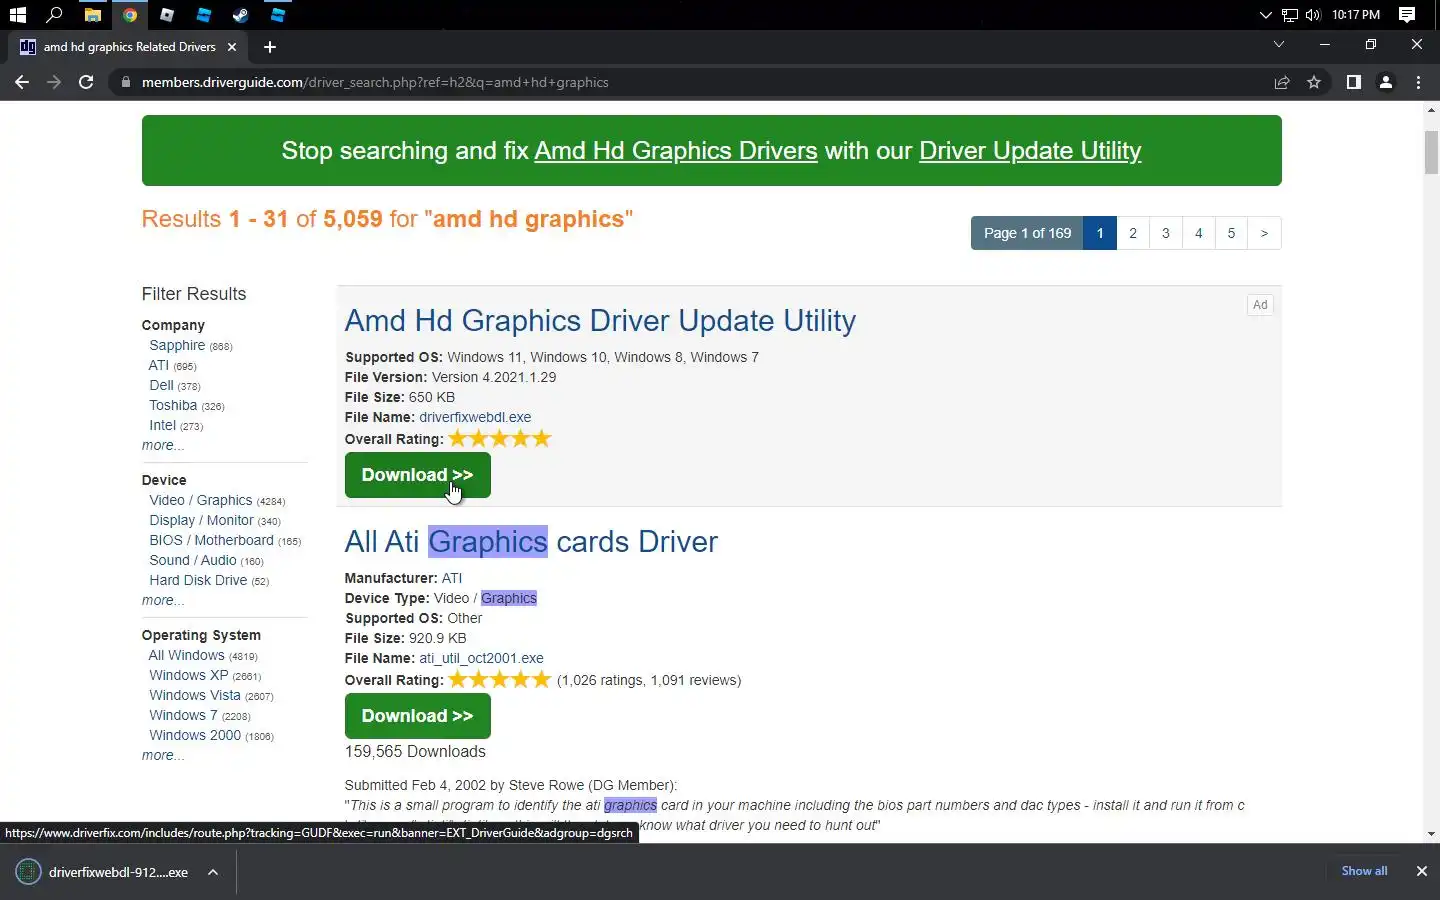Click the ati_util_oct2001.exe file name link
Image resolution: width=1440 pixels, height=900 pixels.
point(481,658)
